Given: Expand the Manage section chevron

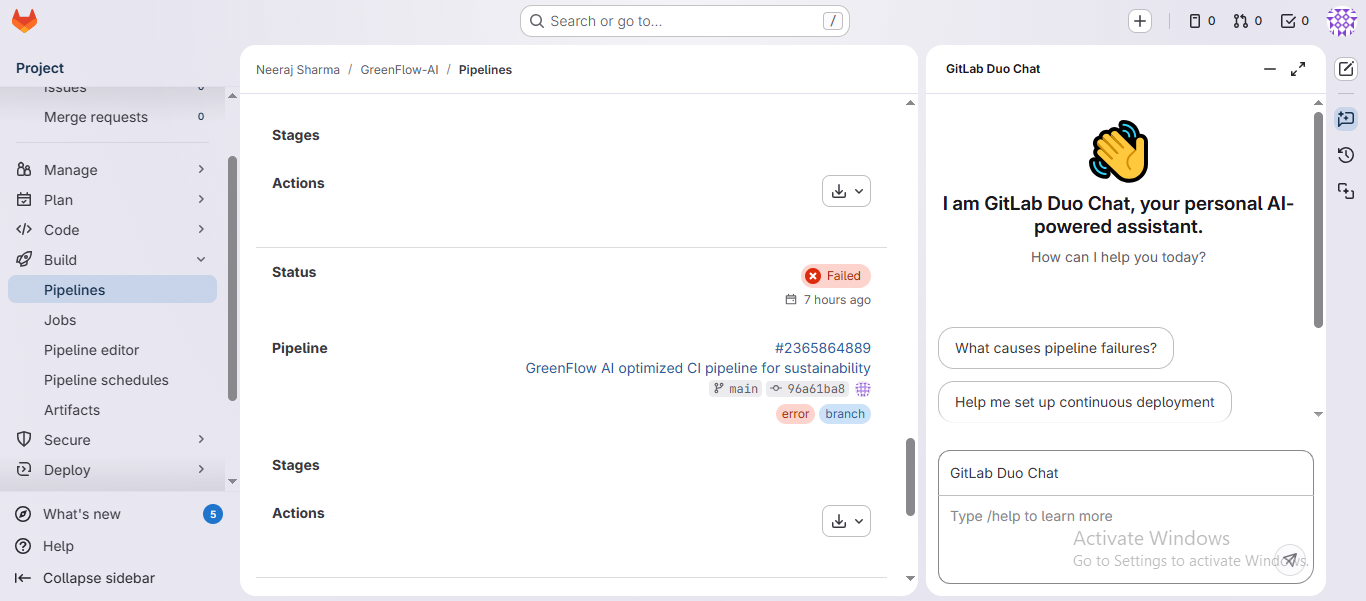Looking at the screenshot, I should pyautogui.click(x=201, y=170).
